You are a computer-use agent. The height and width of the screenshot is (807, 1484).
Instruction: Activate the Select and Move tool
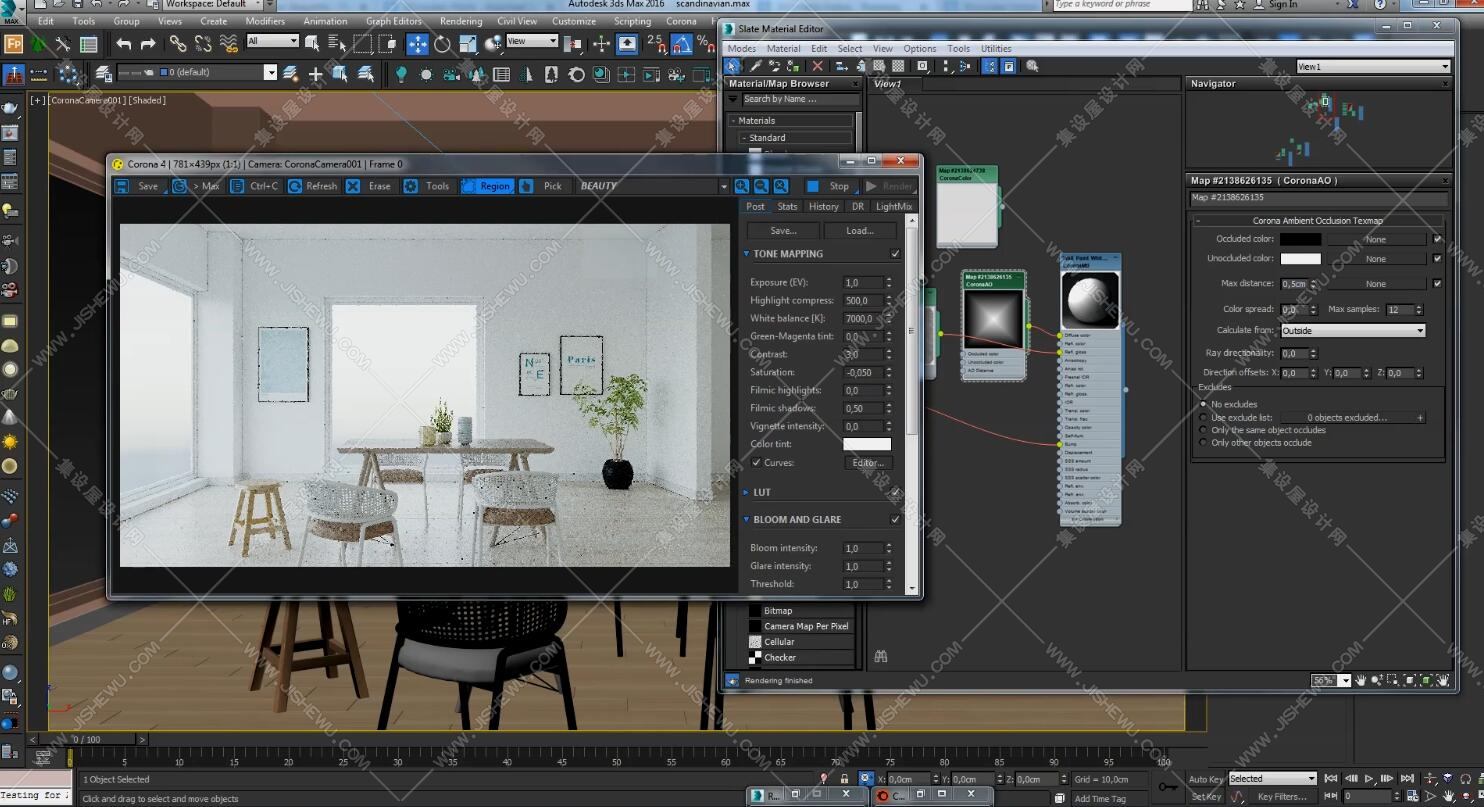tap(417, 44)
